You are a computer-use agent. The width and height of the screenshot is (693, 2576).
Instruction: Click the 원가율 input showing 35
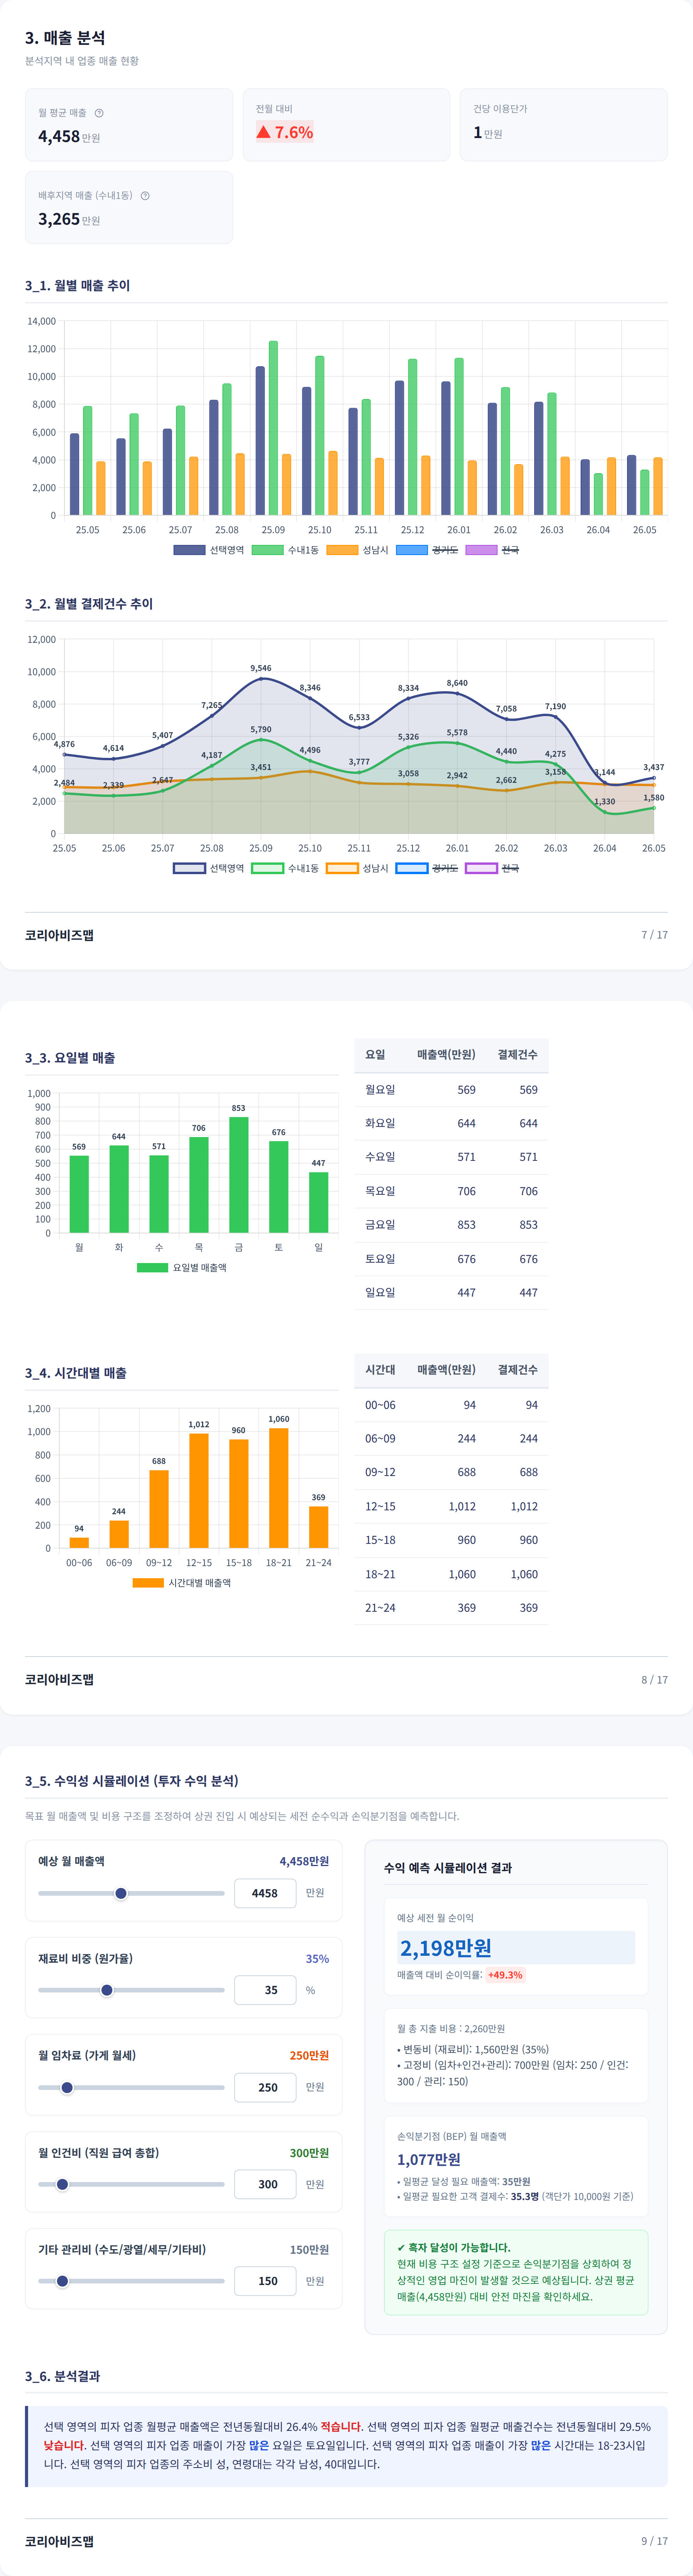tap(265, 1990)
